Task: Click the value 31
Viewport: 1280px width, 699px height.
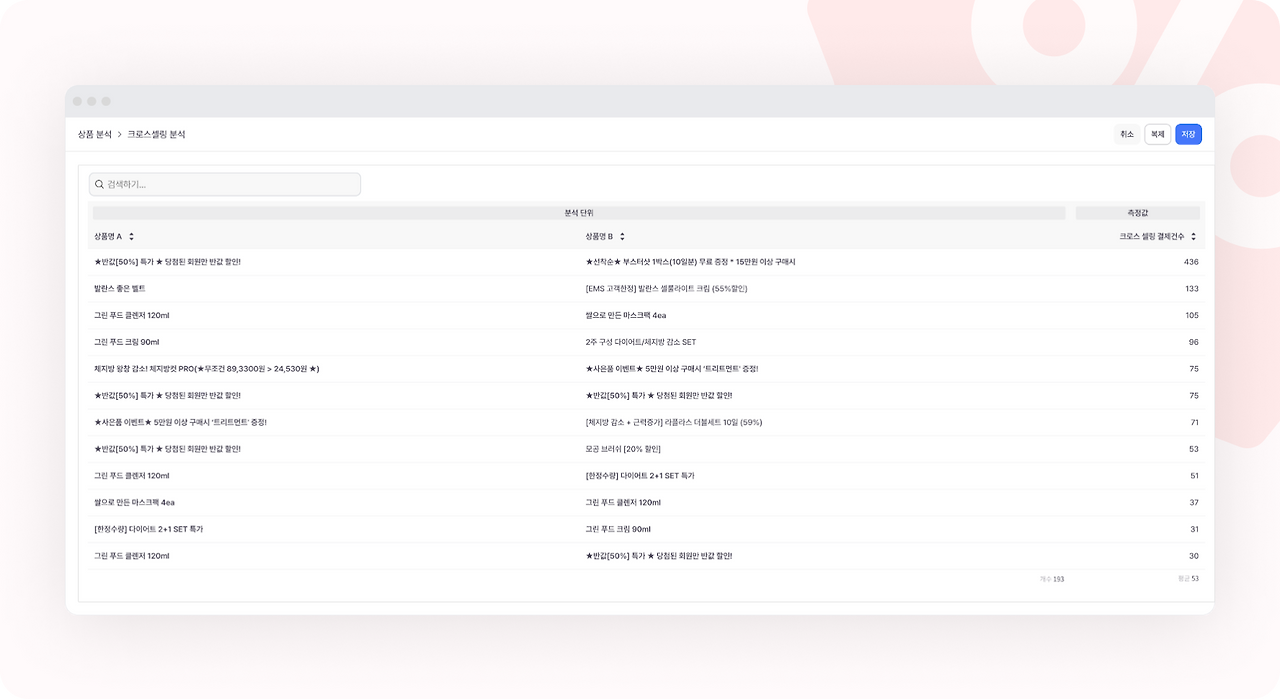Action: point(1194,529)
